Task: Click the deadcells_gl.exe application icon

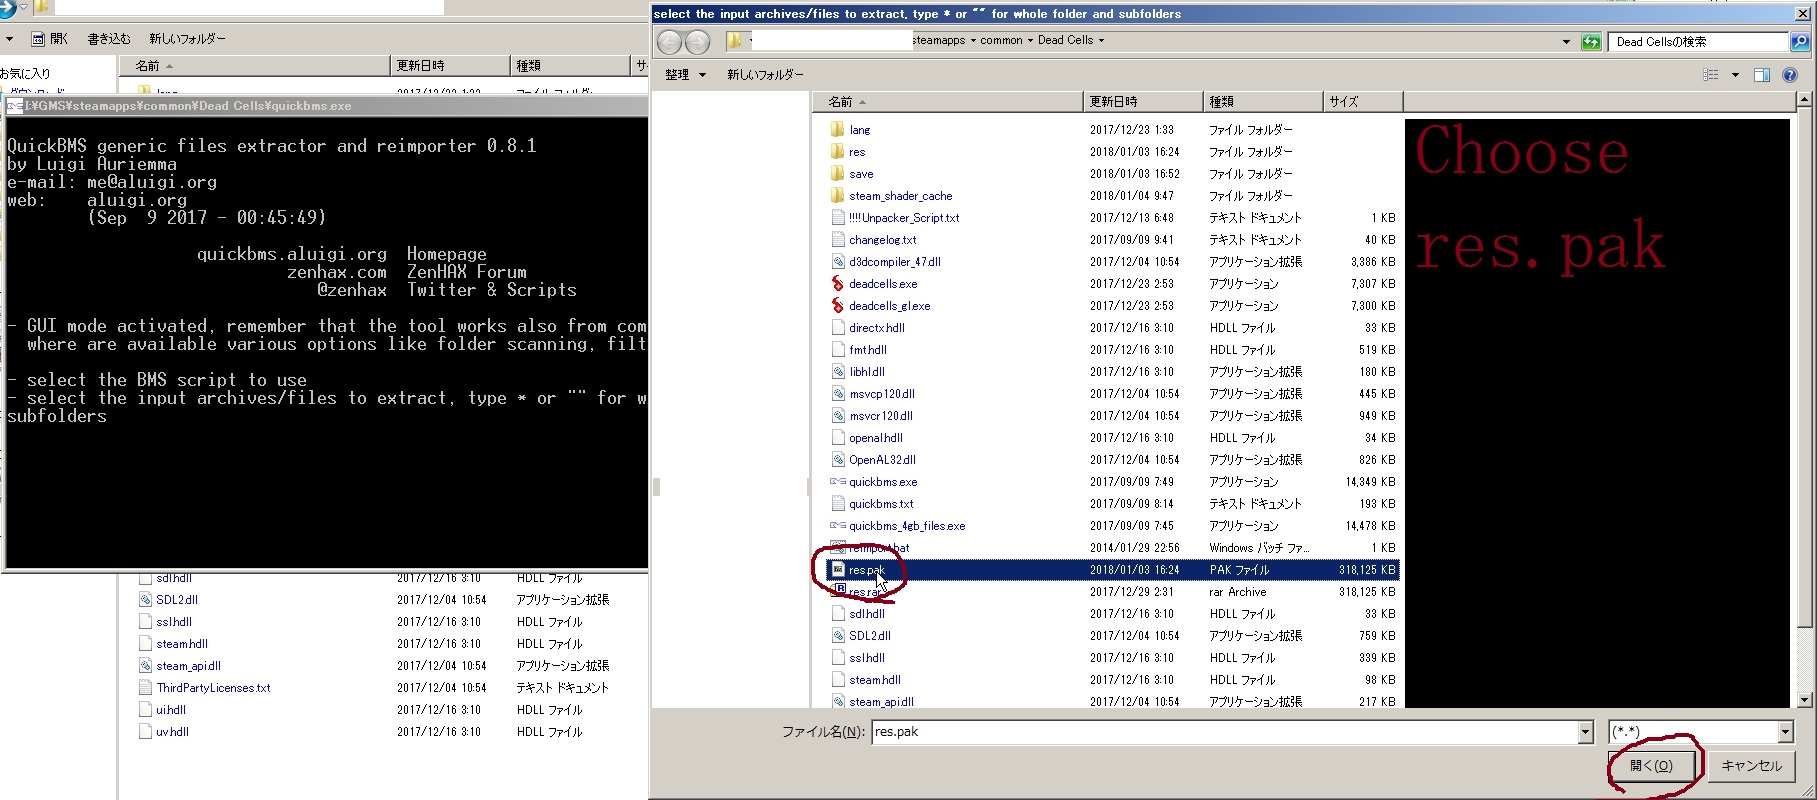Action: click(838, 305)
